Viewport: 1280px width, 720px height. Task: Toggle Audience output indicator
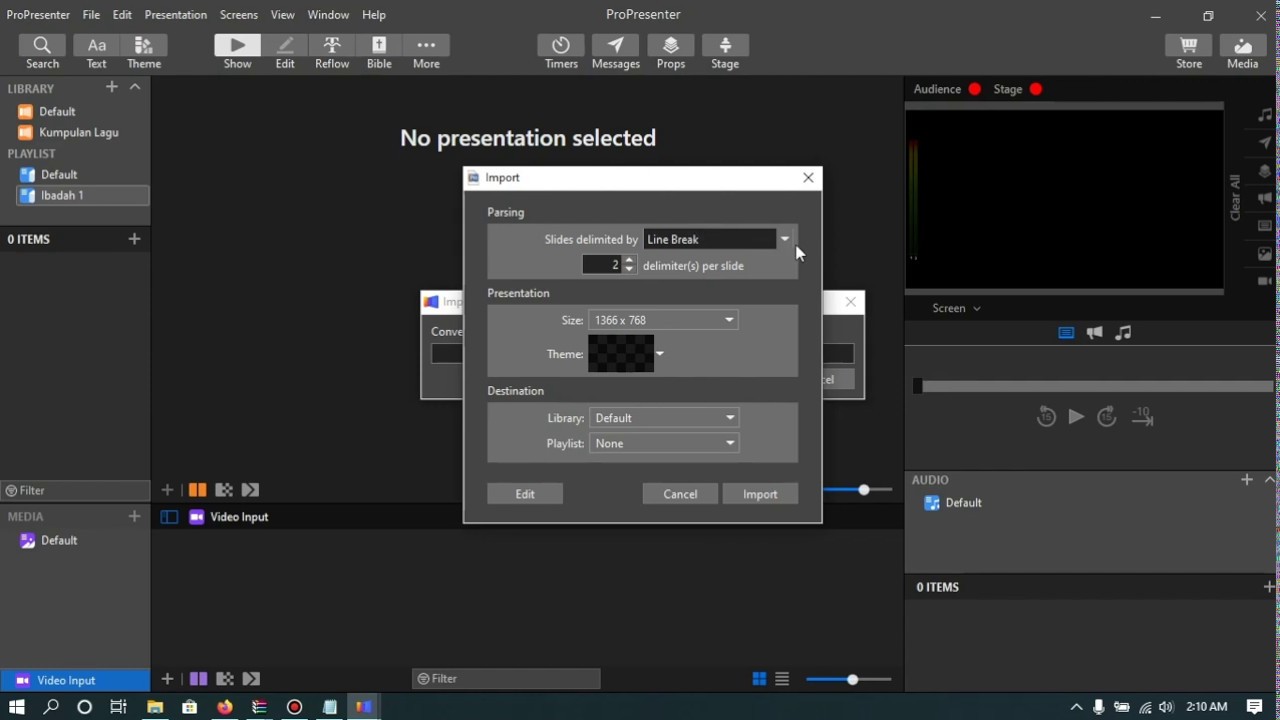[x=974, y=89]
